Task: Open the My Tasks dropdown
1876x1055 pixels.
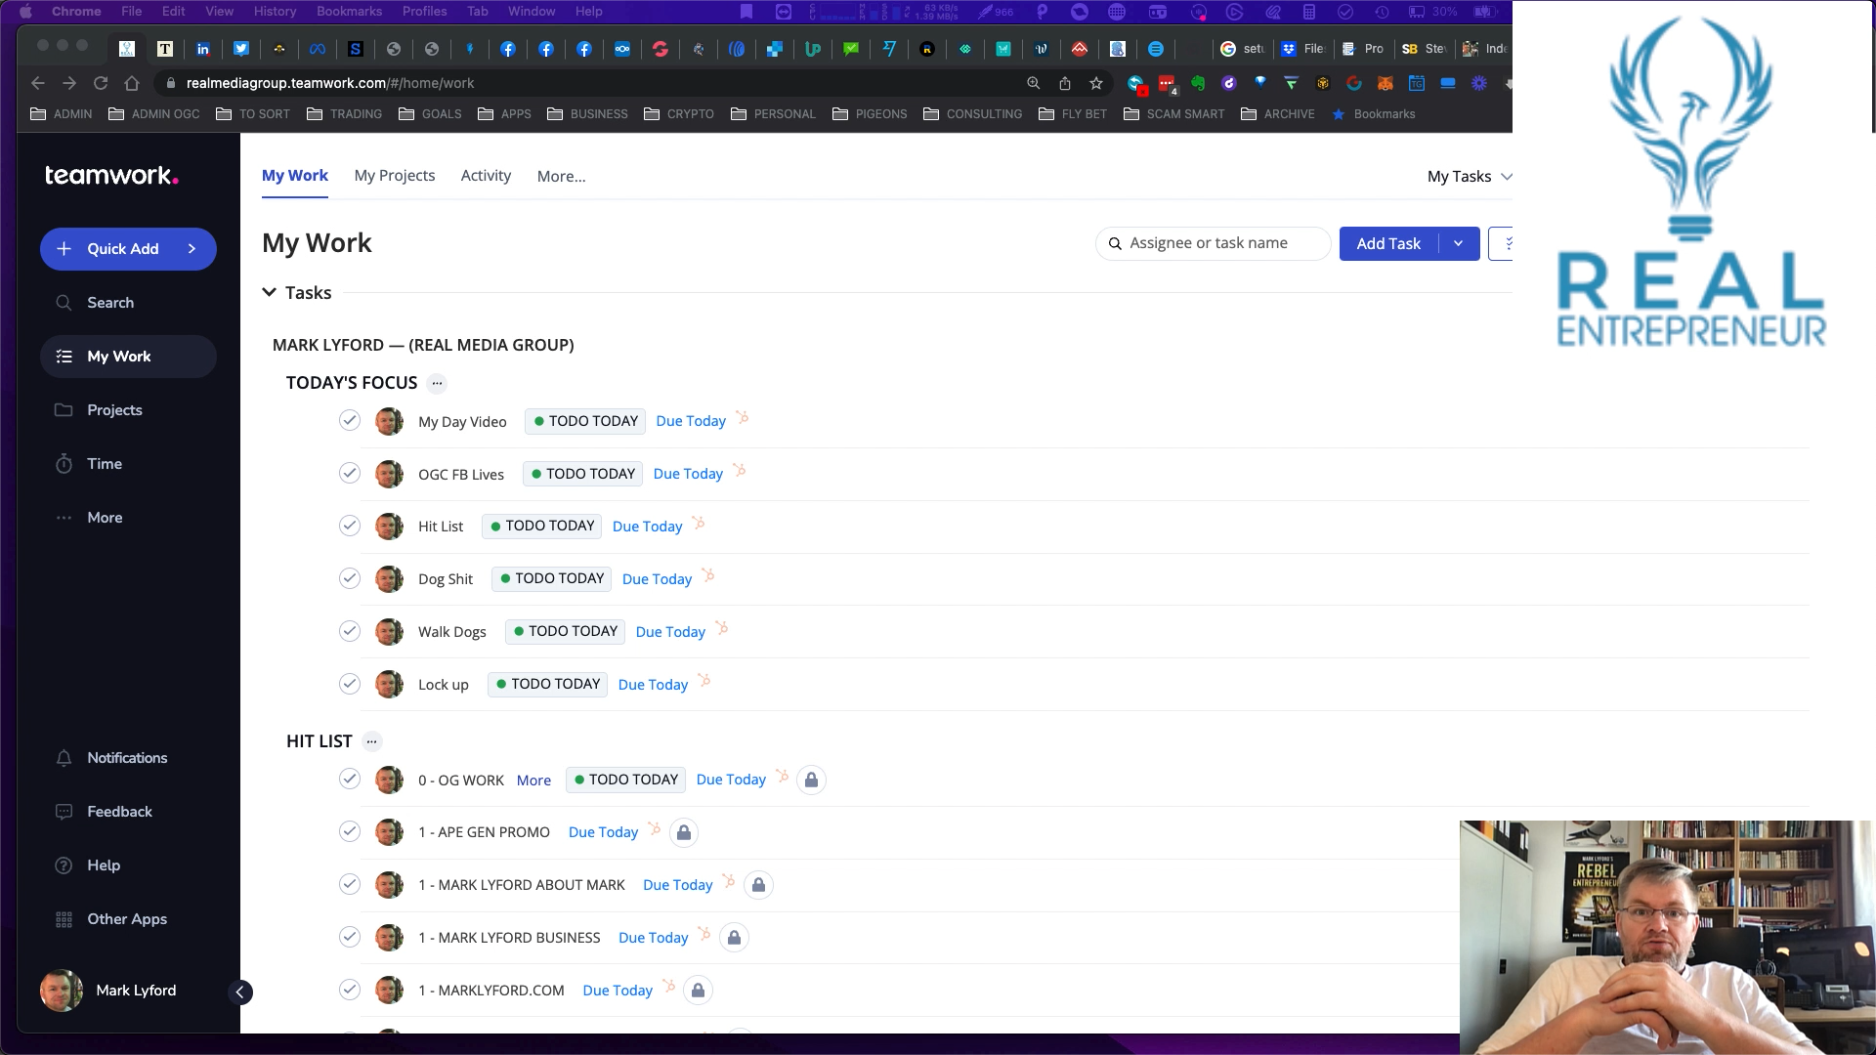Action: pyautogui.click(x=1468, y=176)
